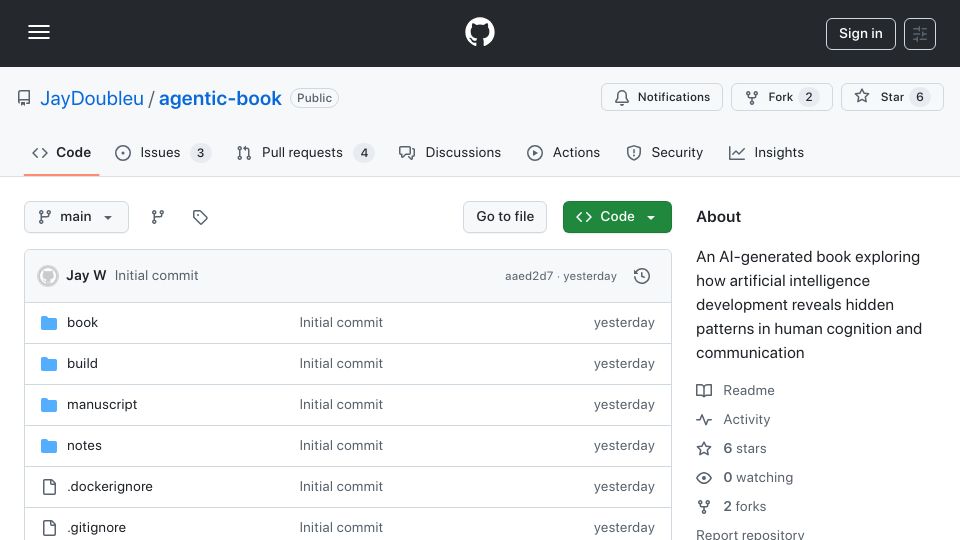Open the .gitignore file

(96, 528)
